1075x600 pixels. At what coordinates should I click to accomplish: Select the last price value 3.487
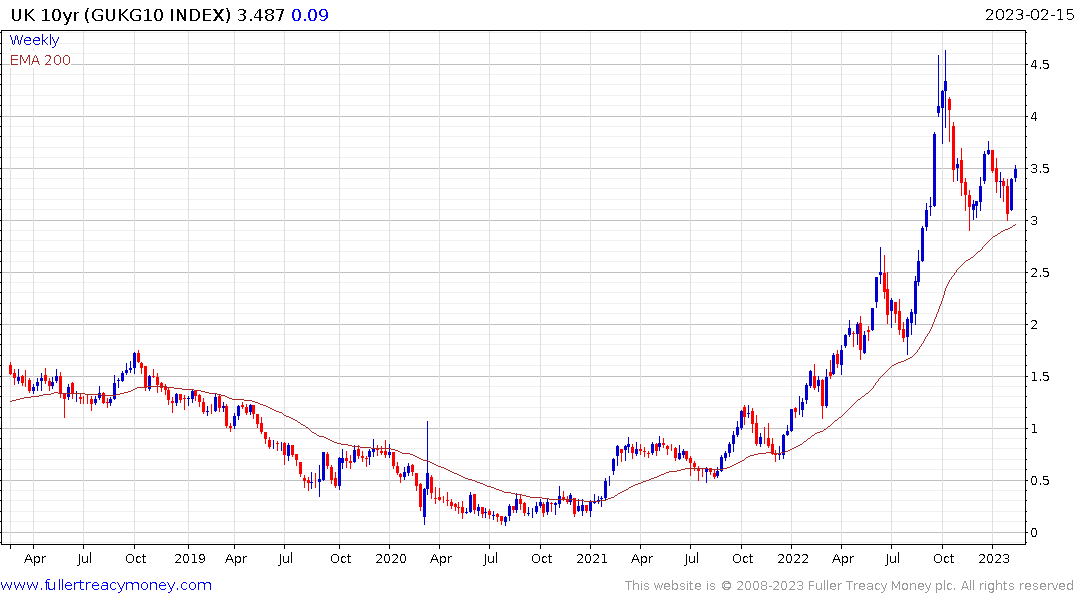261,15
